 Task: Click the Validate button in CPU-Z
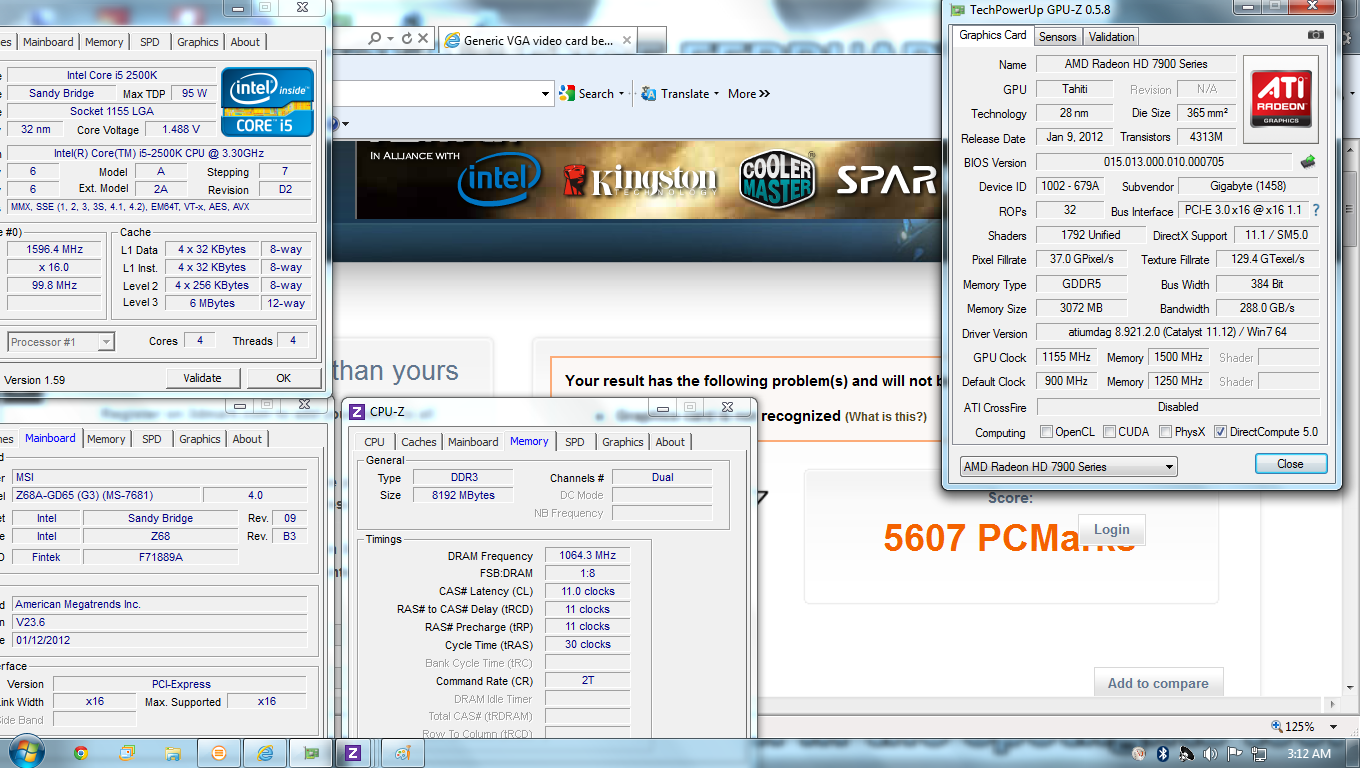point(202,378)
